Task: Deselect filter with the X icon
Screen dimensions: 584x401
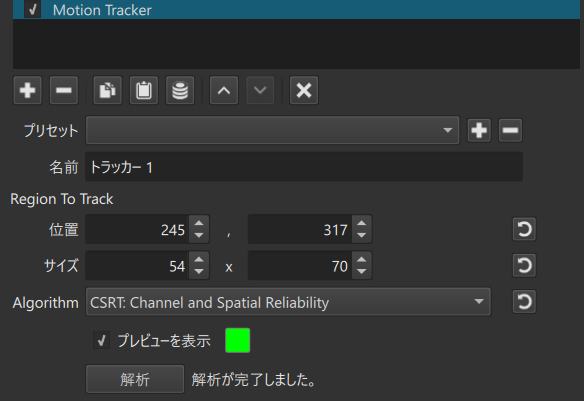Action: [x=304, y=90]
